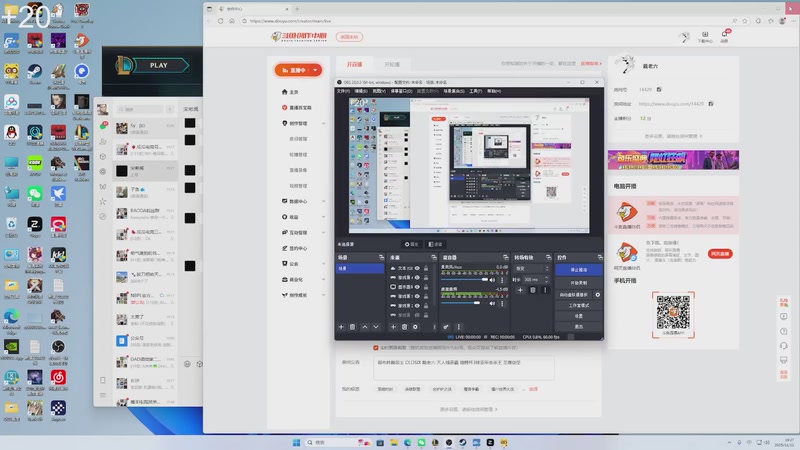Mute the -4.5 dB mixer channel speaker
The width and height of the screenshot is (800, 450).
coord(492,304)
